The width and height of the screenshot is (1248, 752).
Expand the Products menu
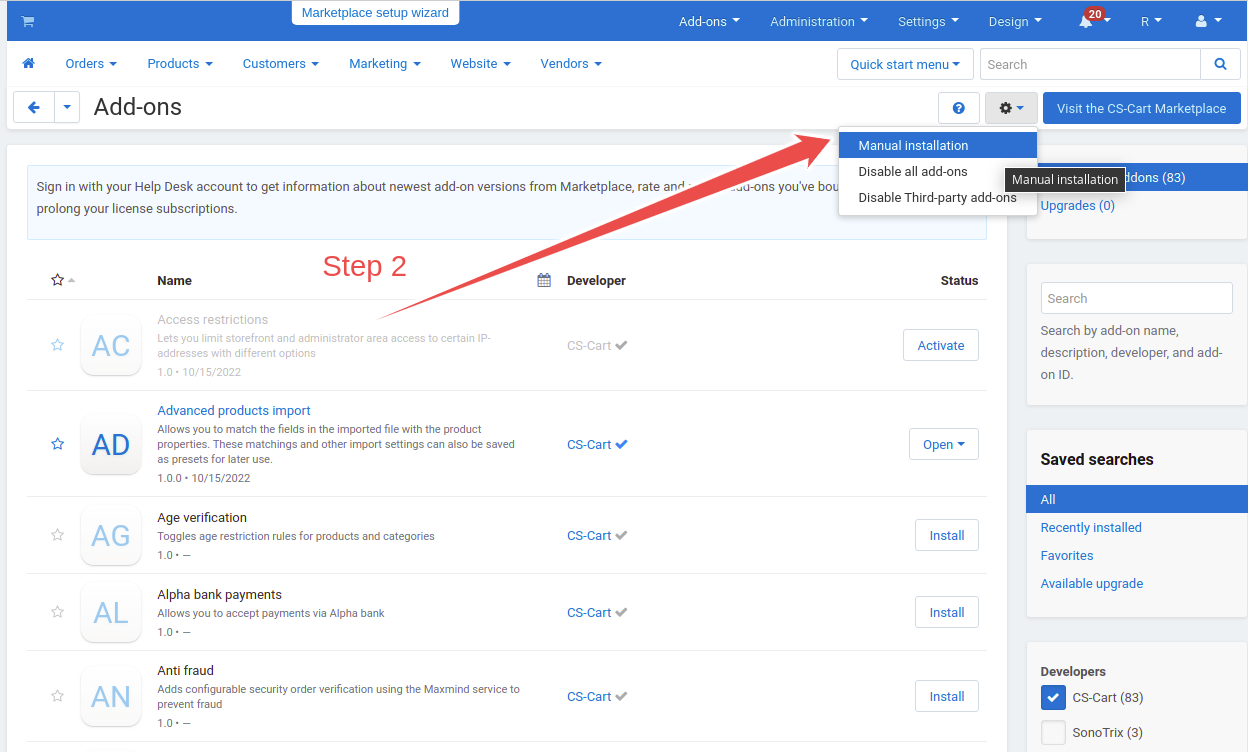(179, 63)
